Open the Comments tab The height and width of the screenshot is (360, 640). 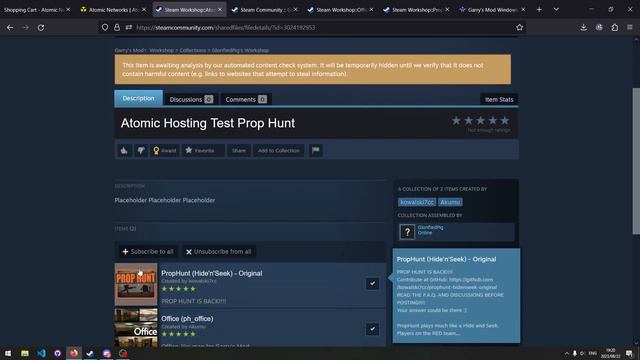pyautogui.click(x=246, y=99)
